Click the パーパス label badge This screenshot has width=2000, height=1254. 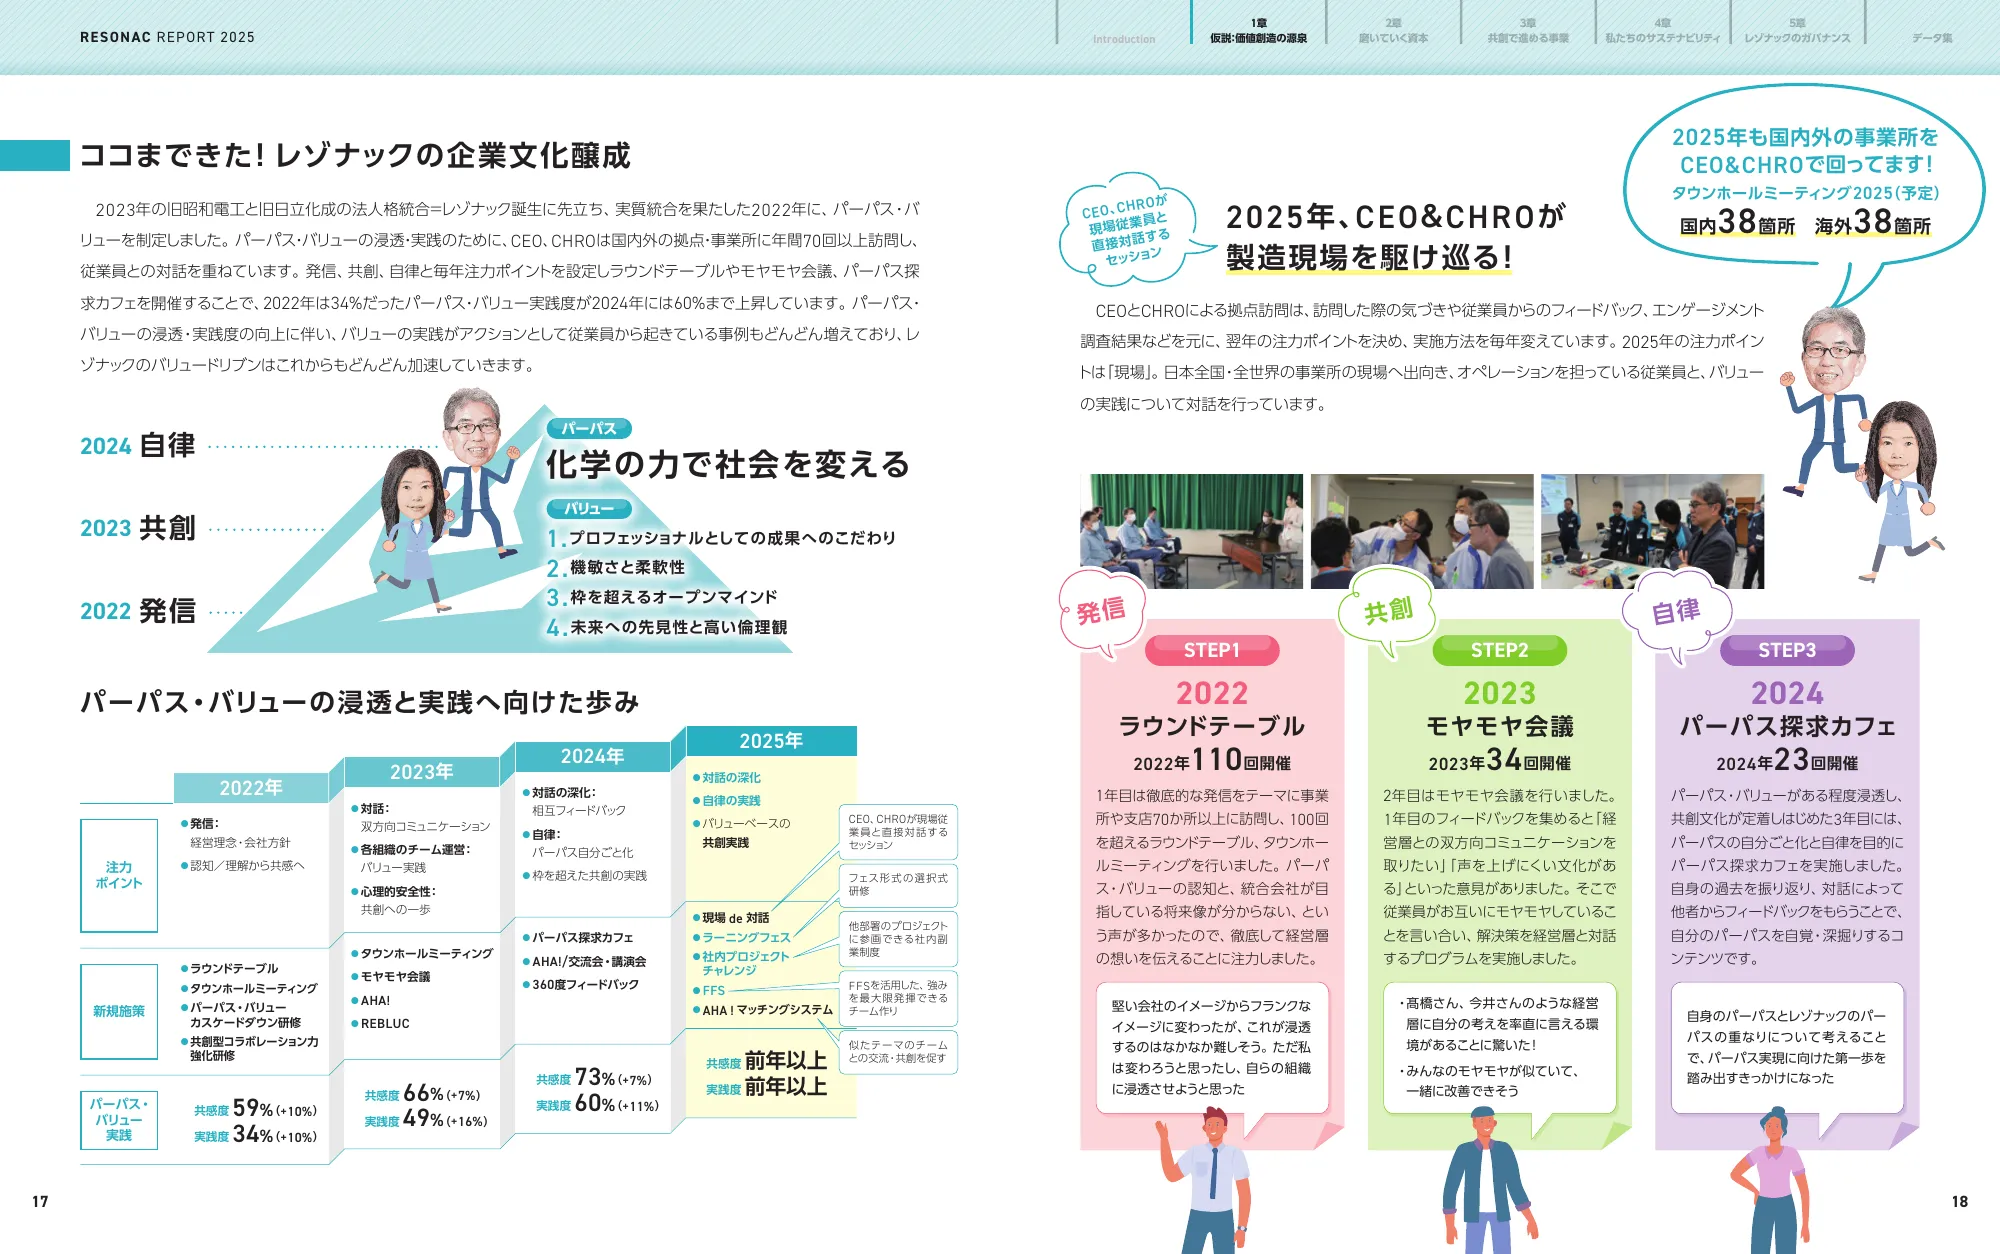coord(589,428)
